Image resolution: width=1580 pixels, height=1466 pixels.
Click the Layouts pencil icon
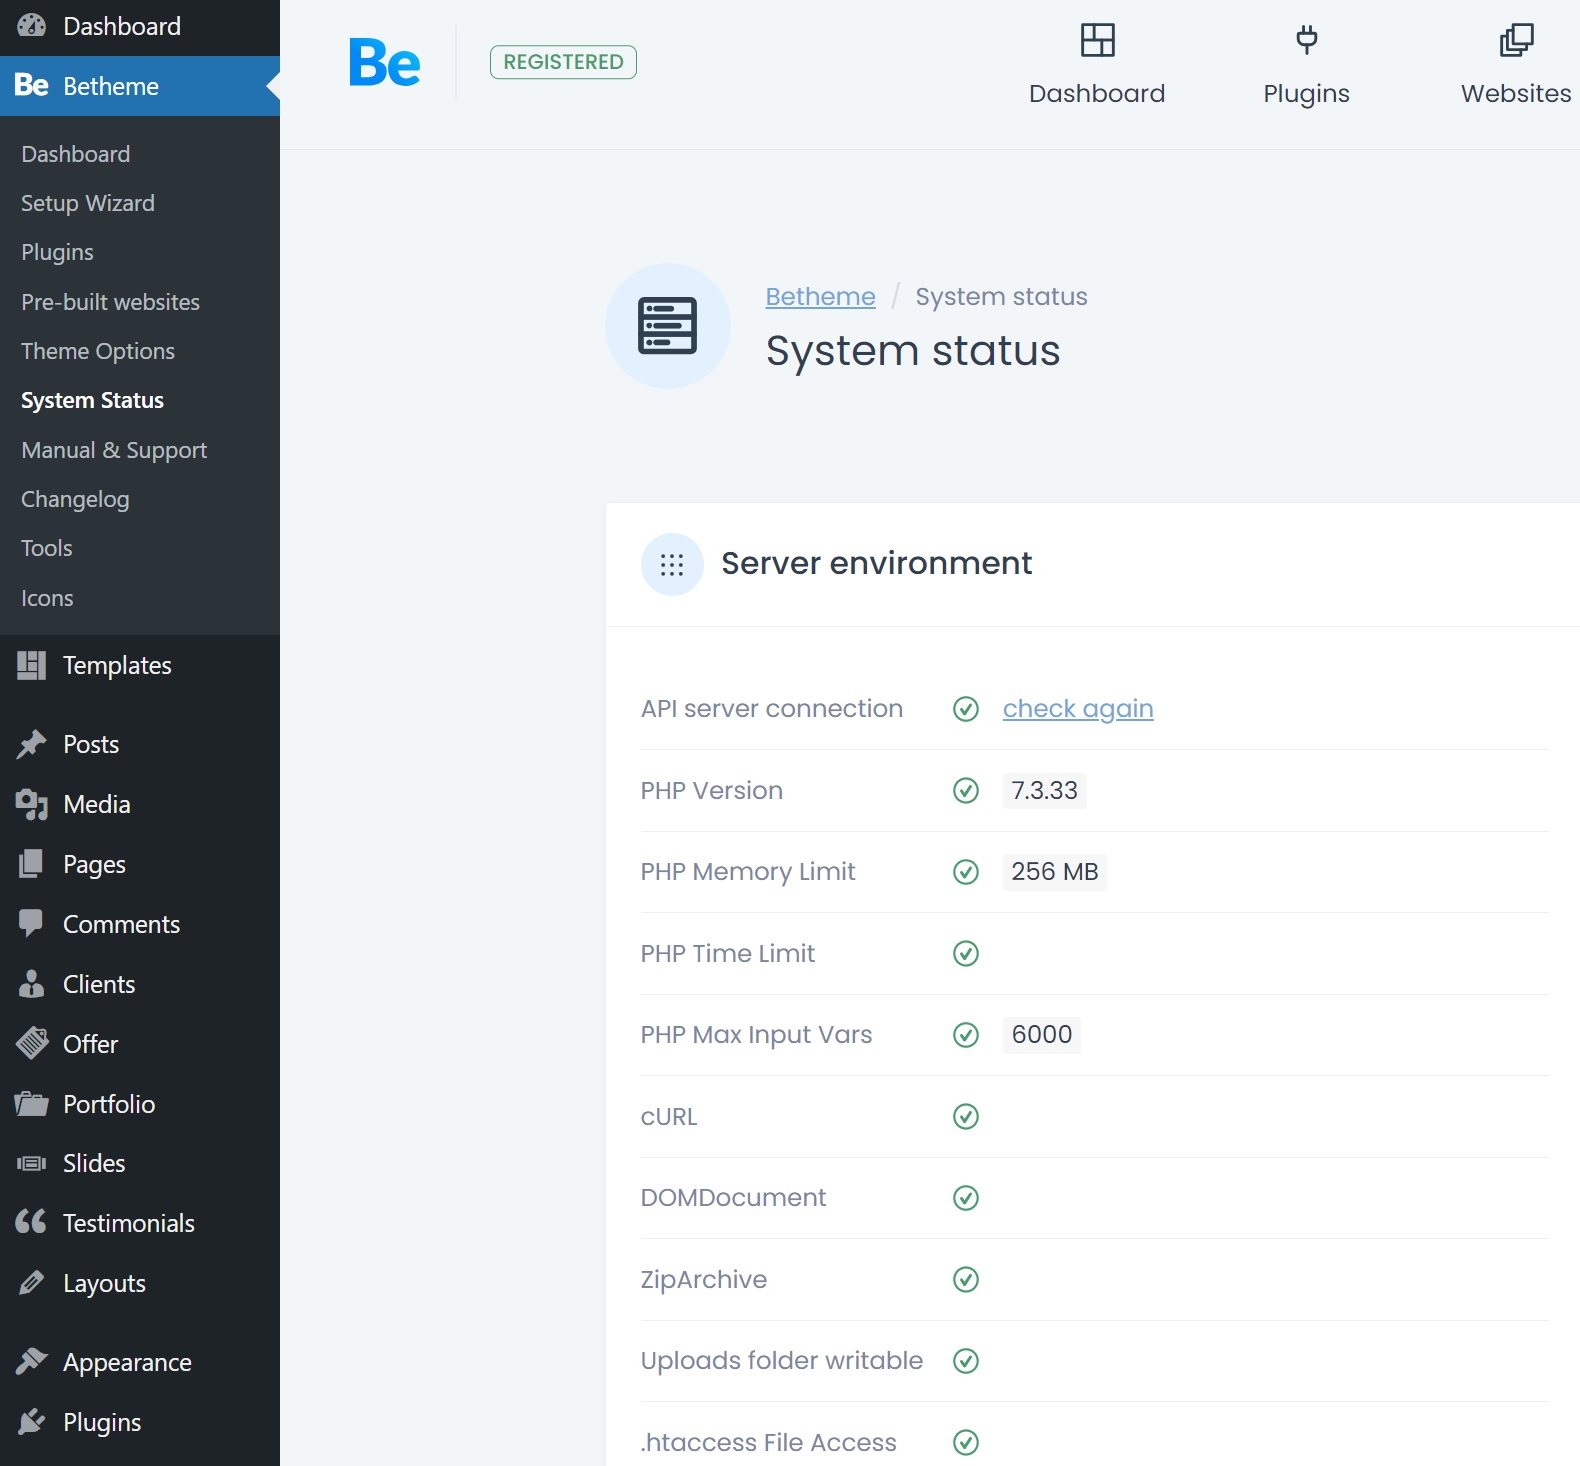(x=31, y=1282)
